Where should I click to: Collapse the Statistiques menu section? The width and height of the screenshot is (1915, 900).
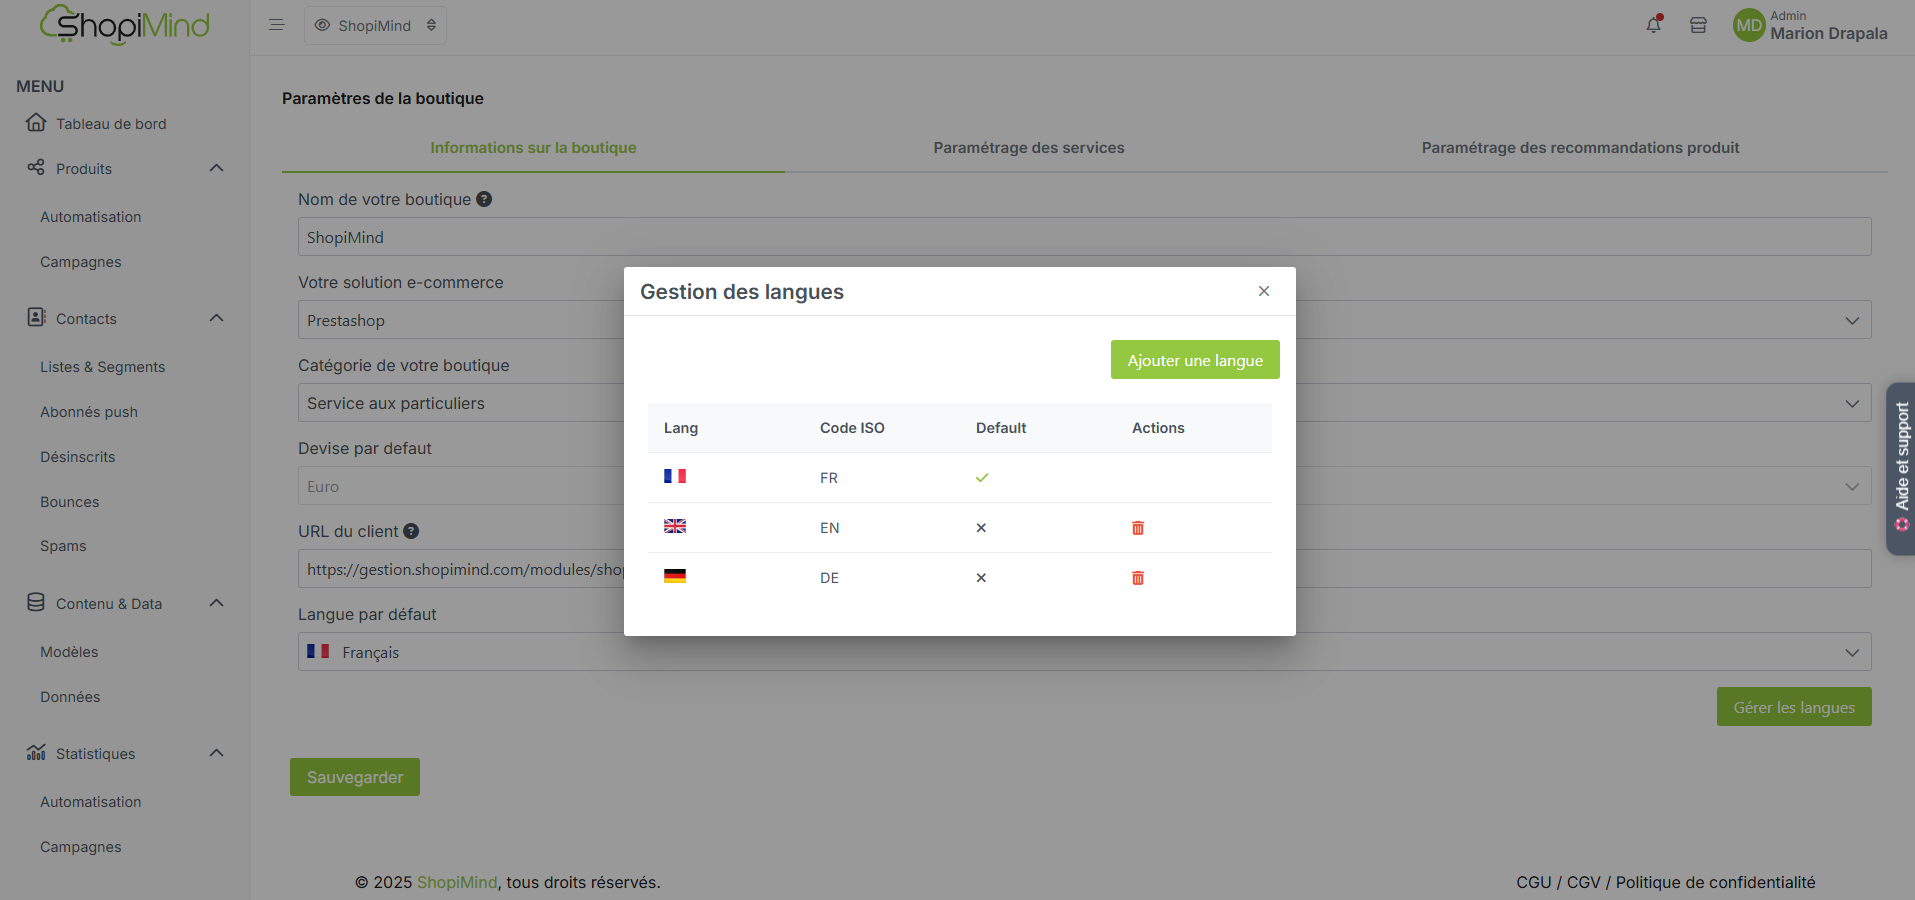(216, 753)
